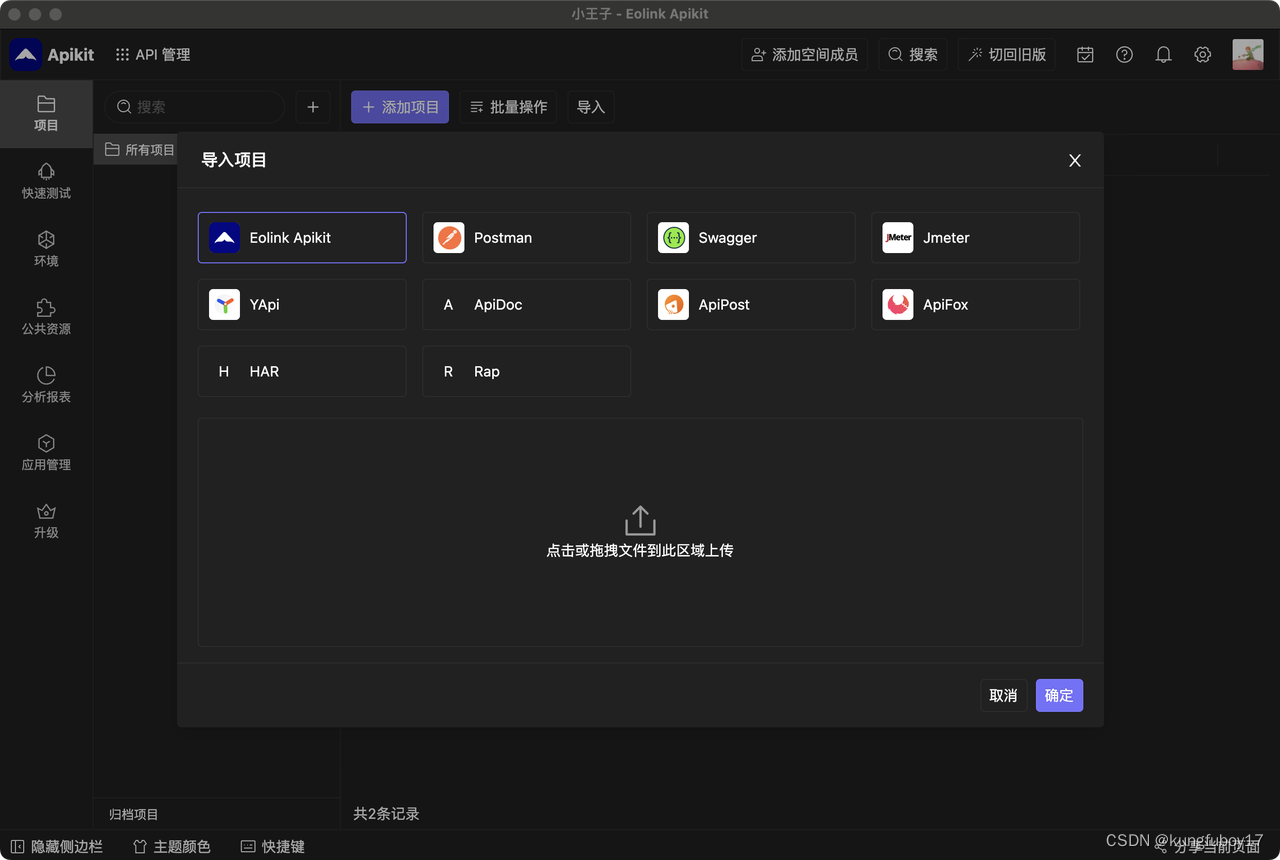
Task: Open the user avatar menu
Action: tap(1248, 55)
